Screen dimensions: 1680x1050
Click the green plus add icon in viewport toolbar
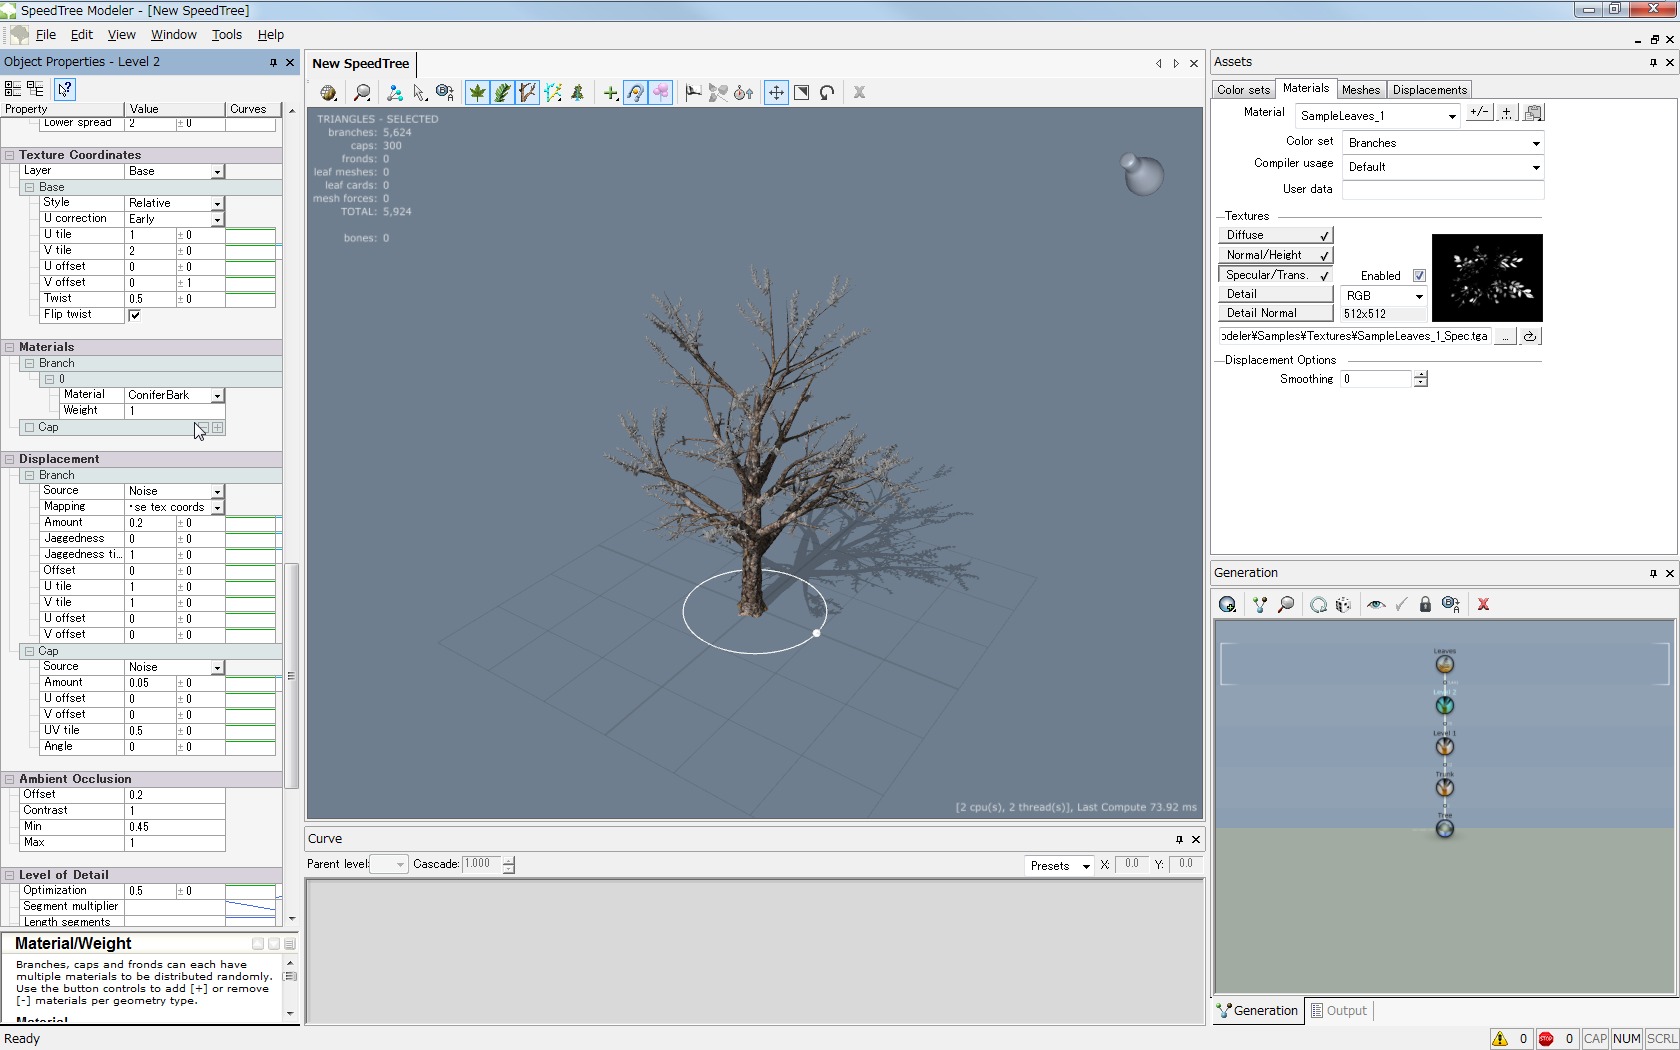[610, 93]
